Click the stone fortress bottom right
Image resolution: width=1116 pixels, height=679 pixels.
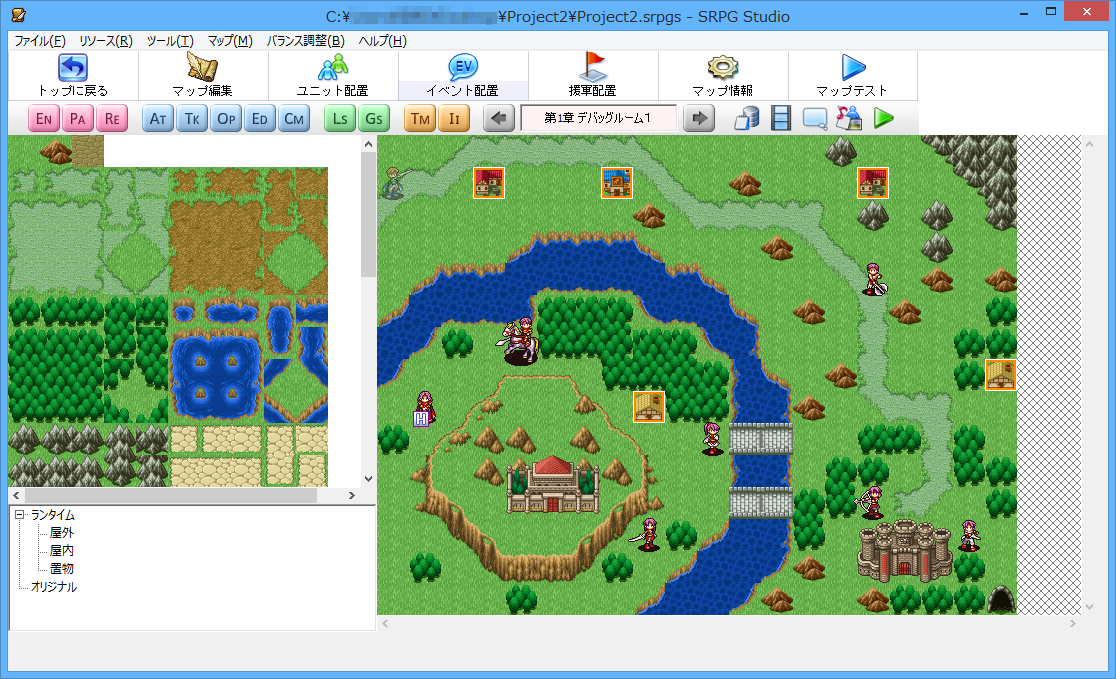pyautogui.click(x=905, y=552)
